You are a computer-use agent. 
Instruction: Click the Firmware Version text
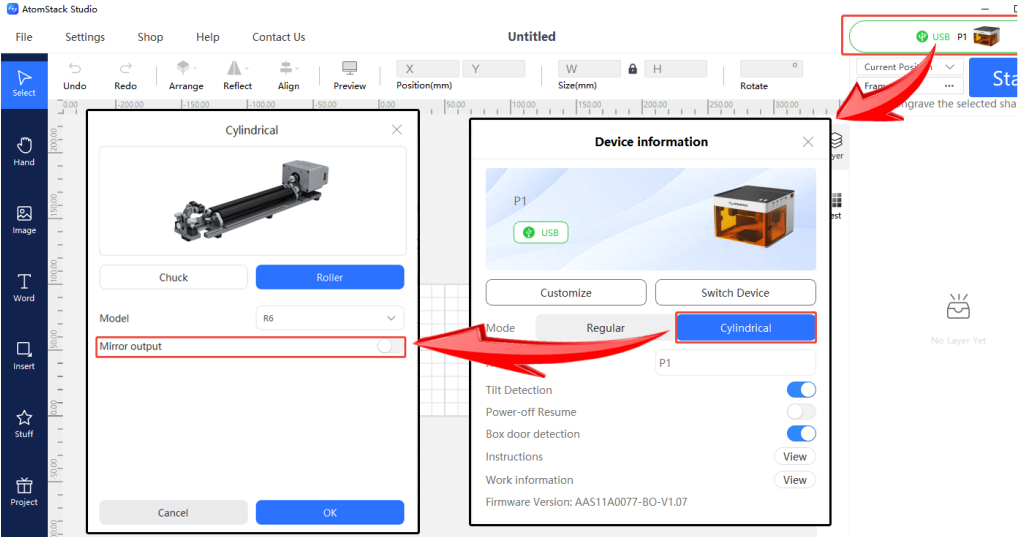point(586,502)
